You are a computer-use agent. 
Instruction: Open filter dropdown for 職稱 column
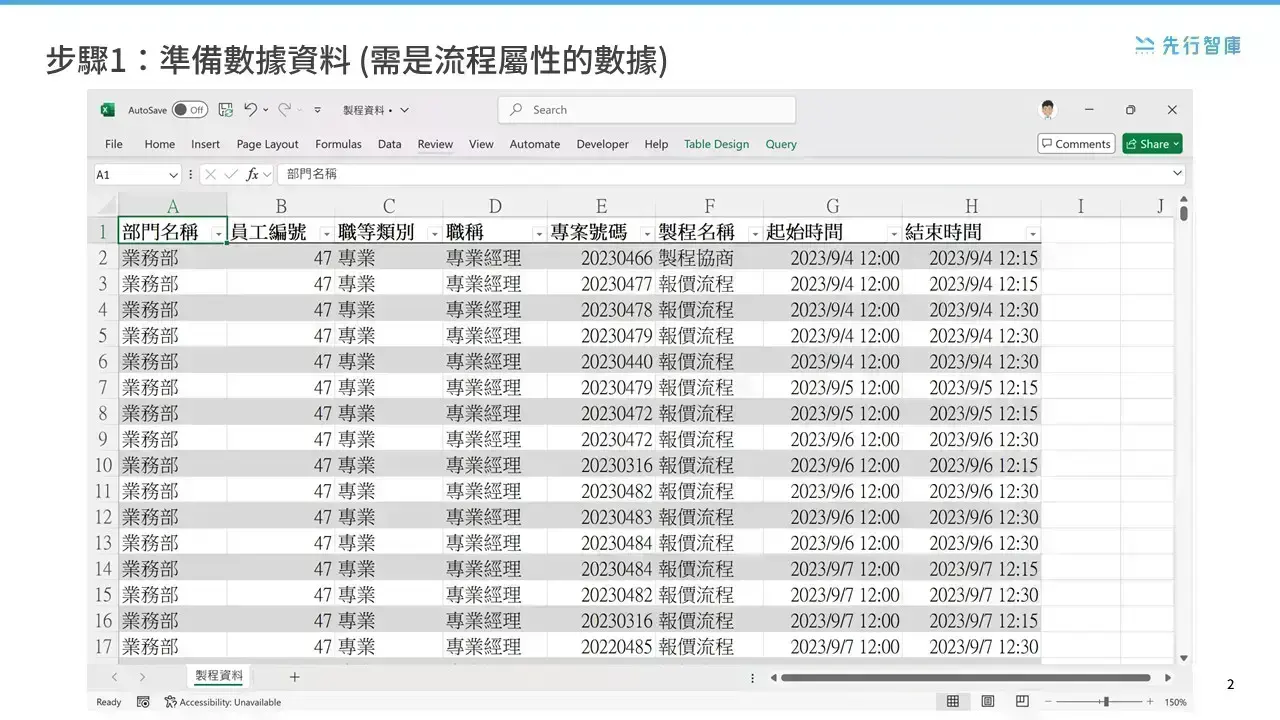click(539, 234)
